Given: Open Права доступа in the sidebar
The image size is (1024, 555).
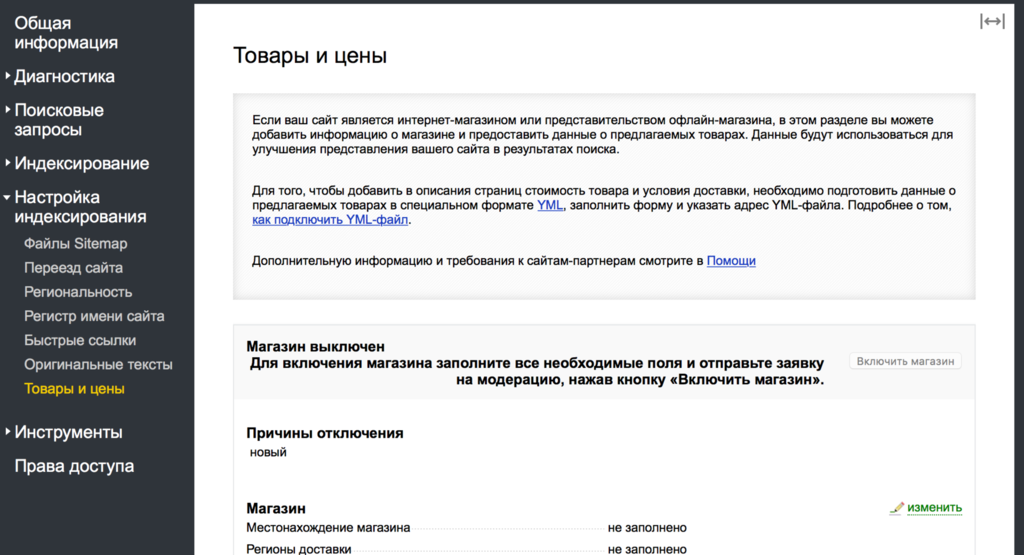Looking at the screenshot, I should pos(74,466).
